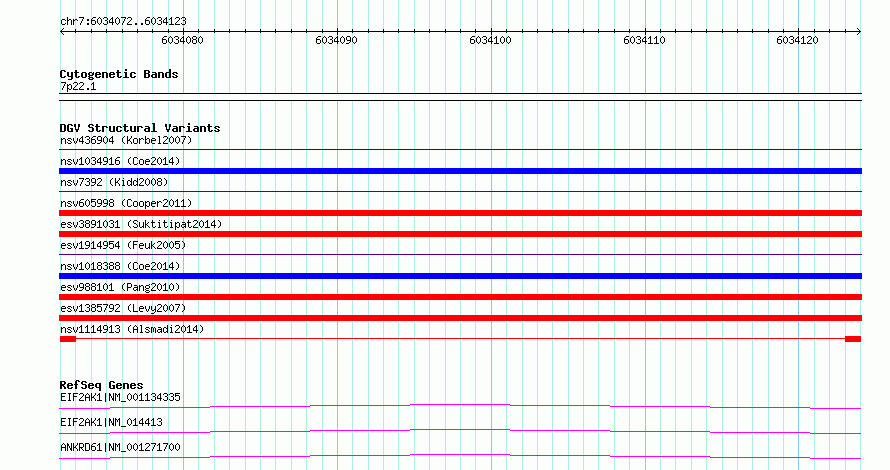Click left arrow end of ruler

62,32
